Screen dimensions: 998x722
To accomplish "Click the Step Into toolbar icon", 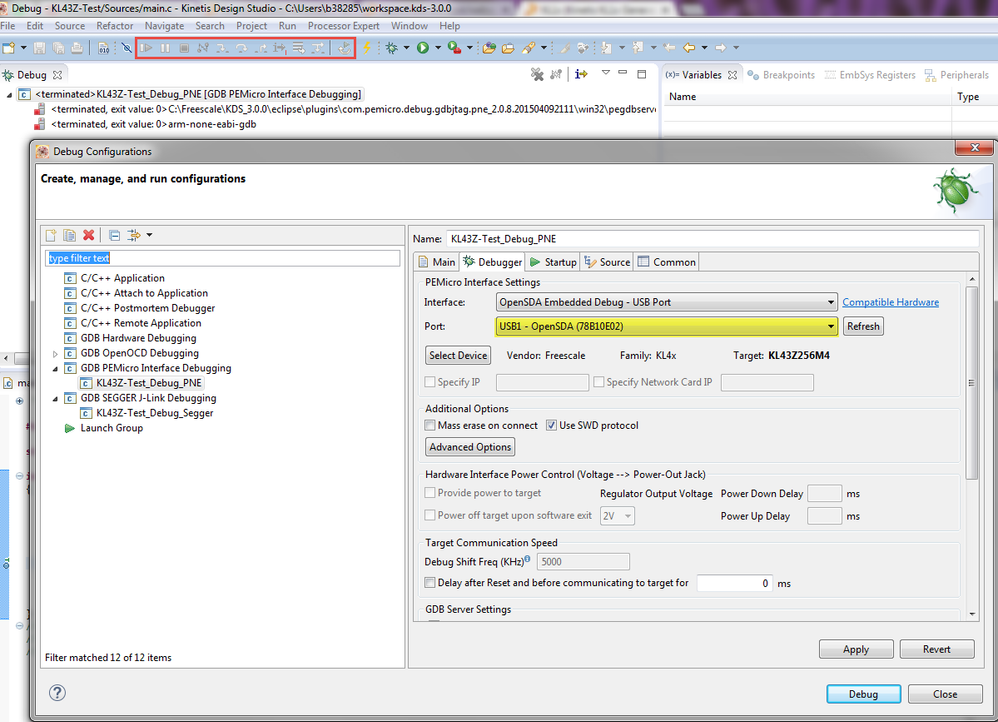I will pyautogui.click(x=222, y=48).
